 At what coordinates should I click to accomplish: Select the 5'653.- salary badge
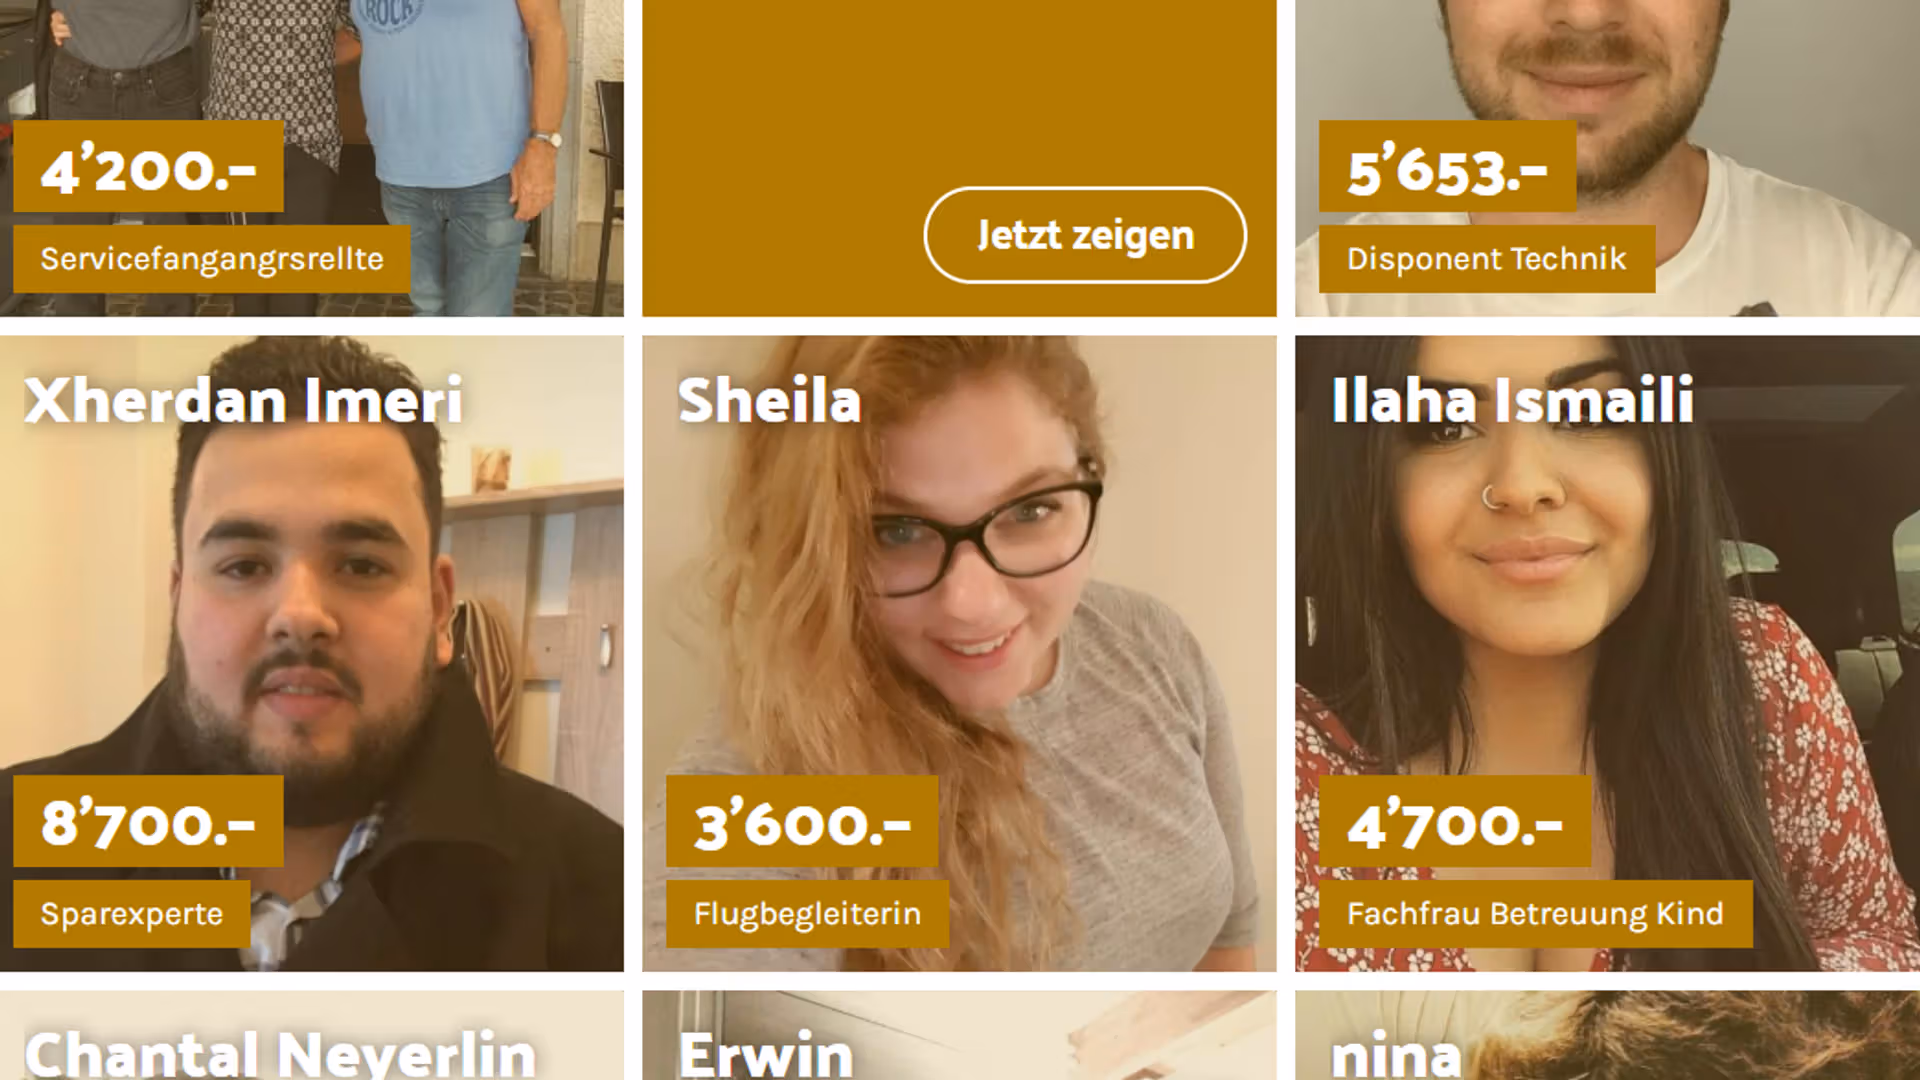[1447, 166]
